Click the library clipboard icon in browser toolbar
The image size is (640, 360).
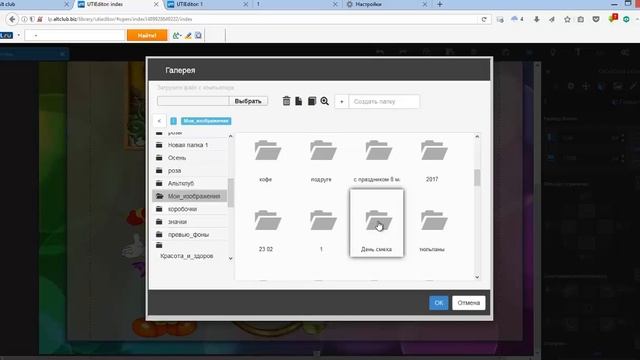coord(581,19)
